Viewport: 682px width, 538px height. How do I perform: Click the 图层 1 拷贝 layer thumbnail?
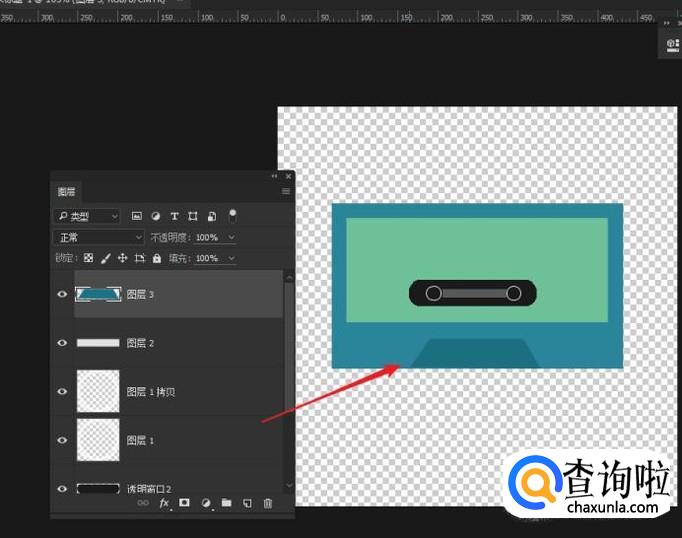(98, 391)
